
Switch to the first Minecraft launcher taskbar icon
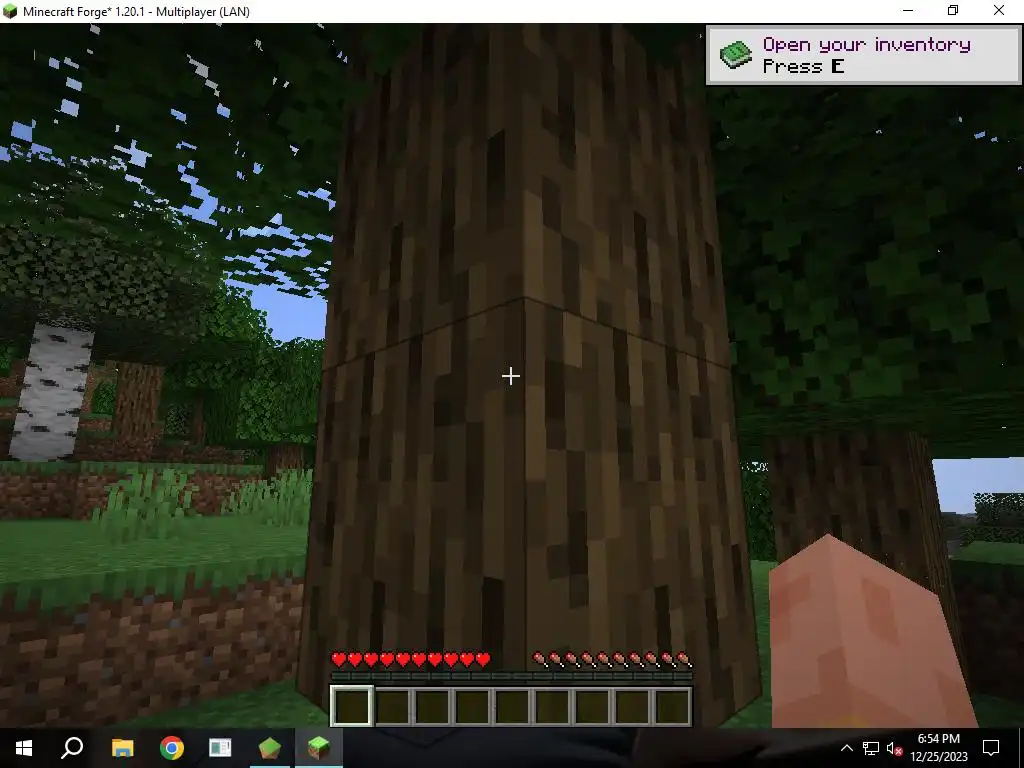tap(269, 748)
